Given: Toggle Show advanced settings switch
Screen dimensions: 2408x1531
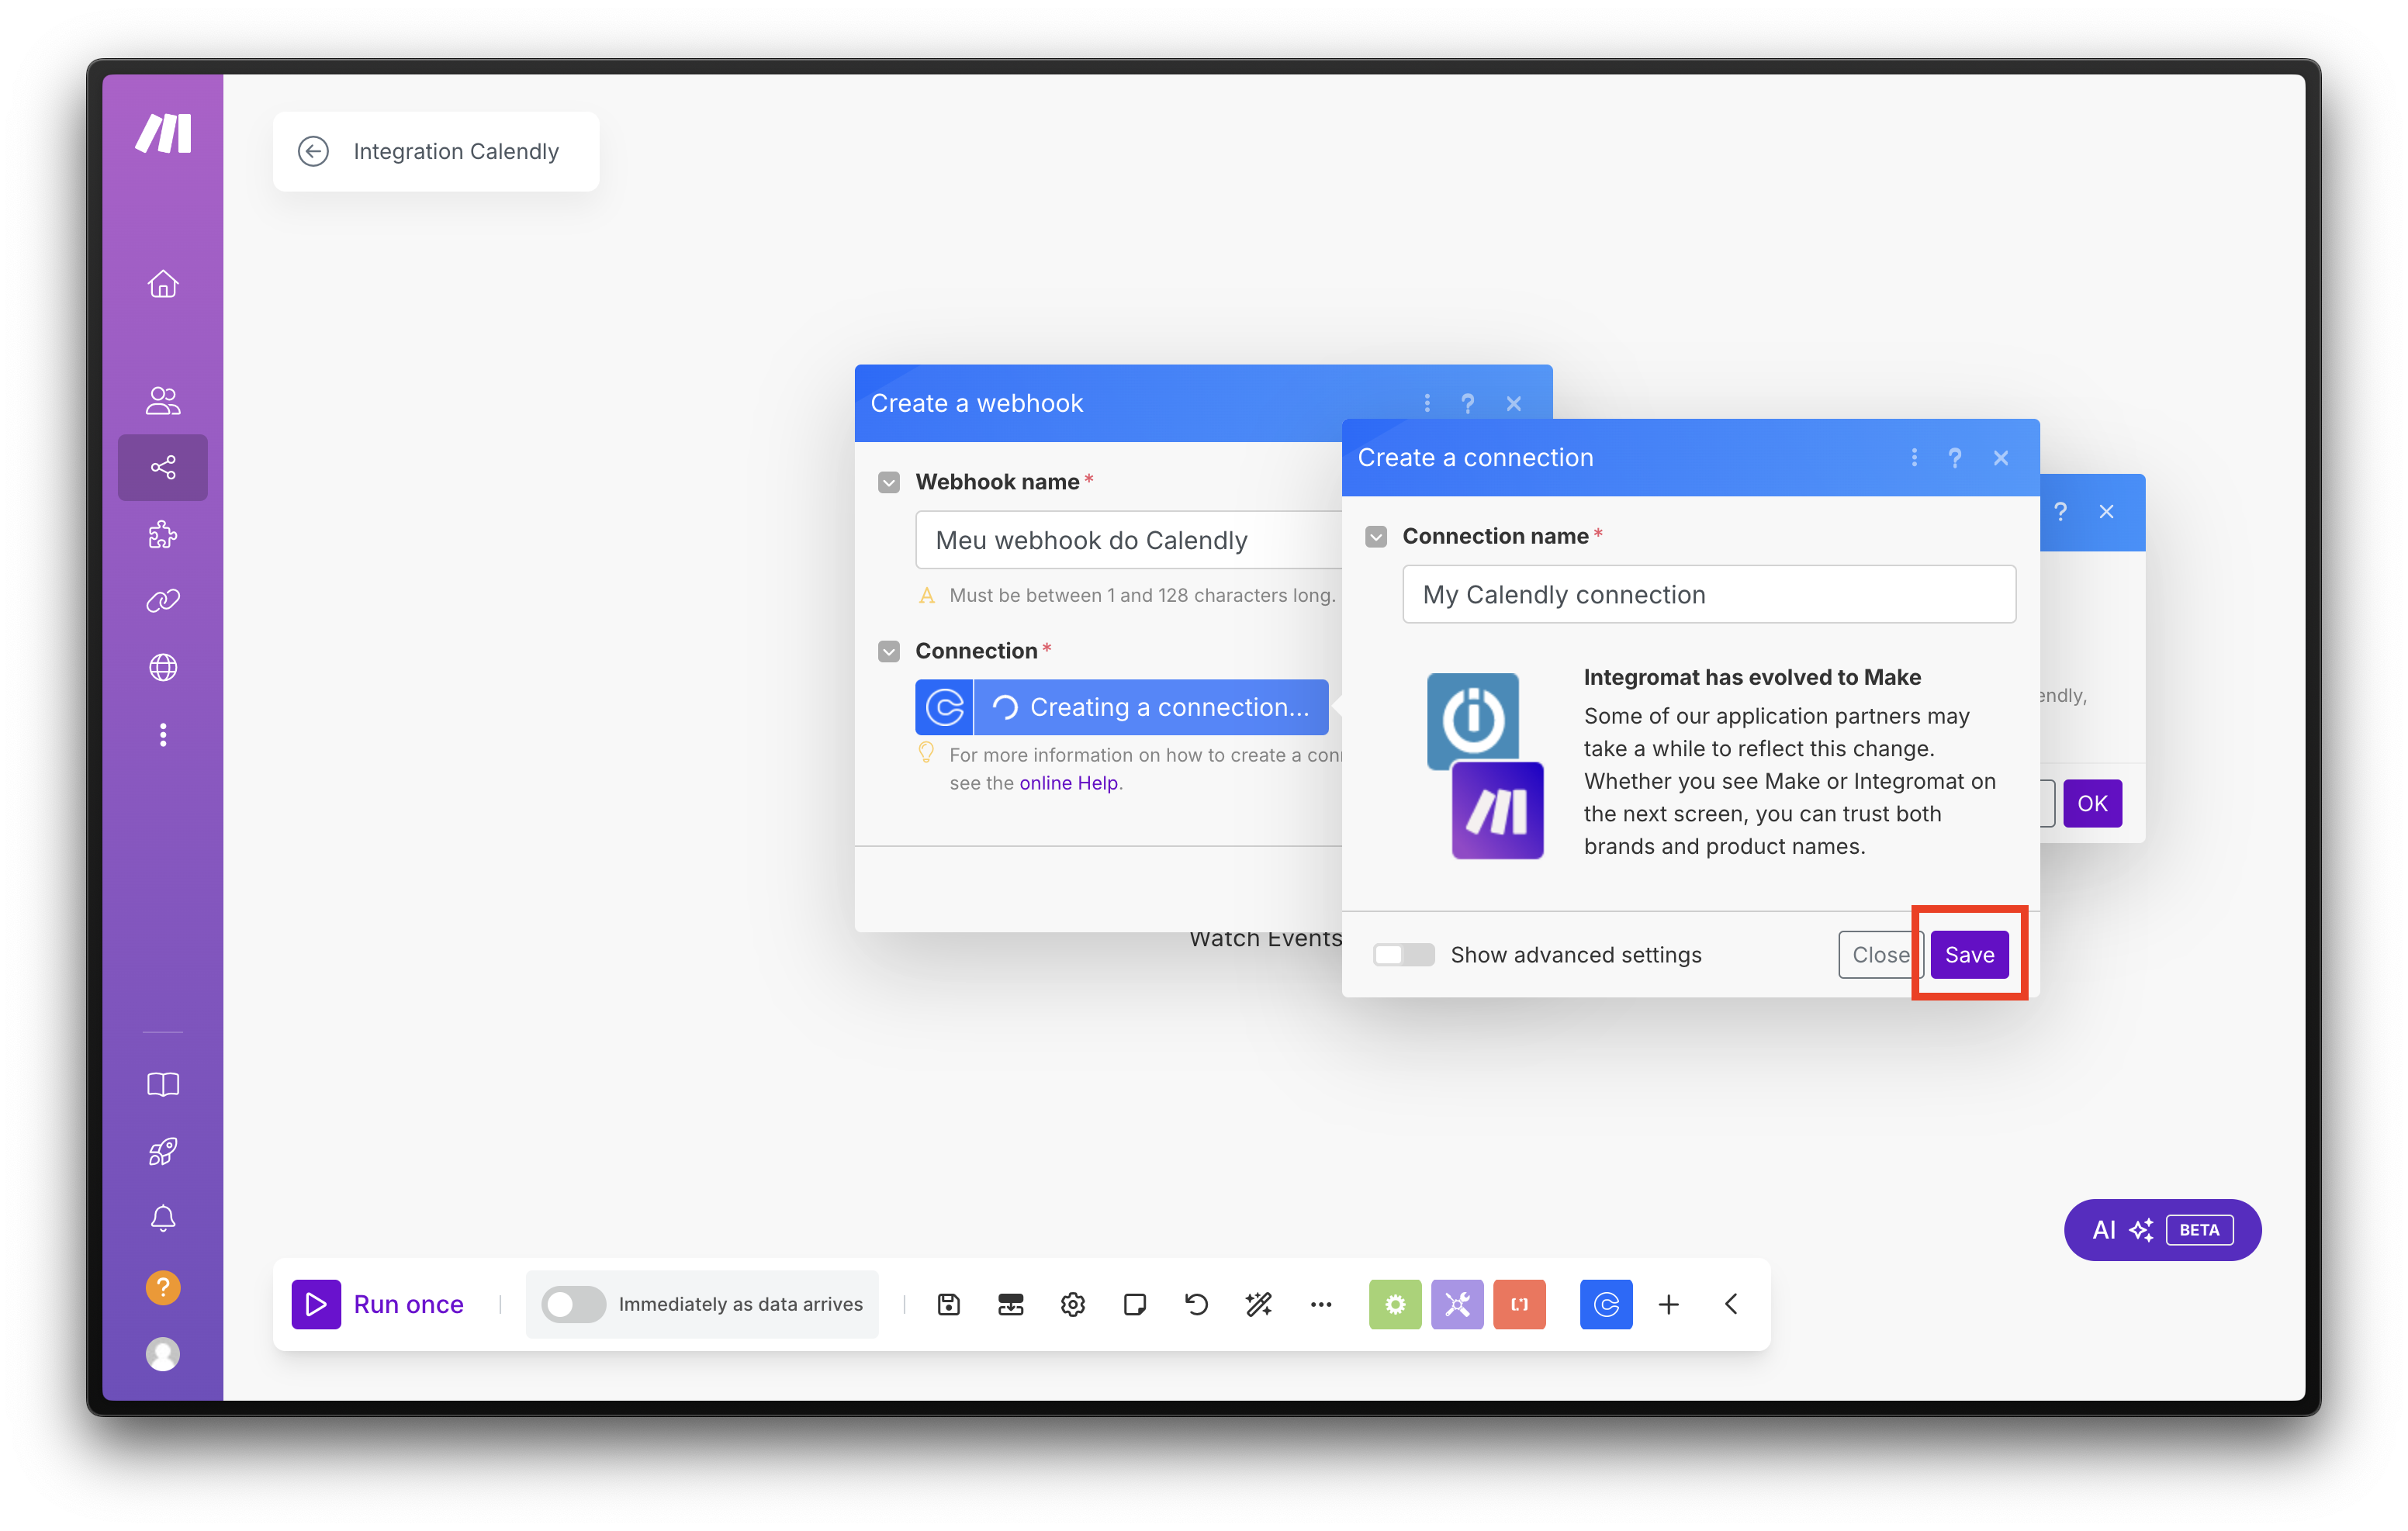Looking at the screenshot, I should 1403,954.
